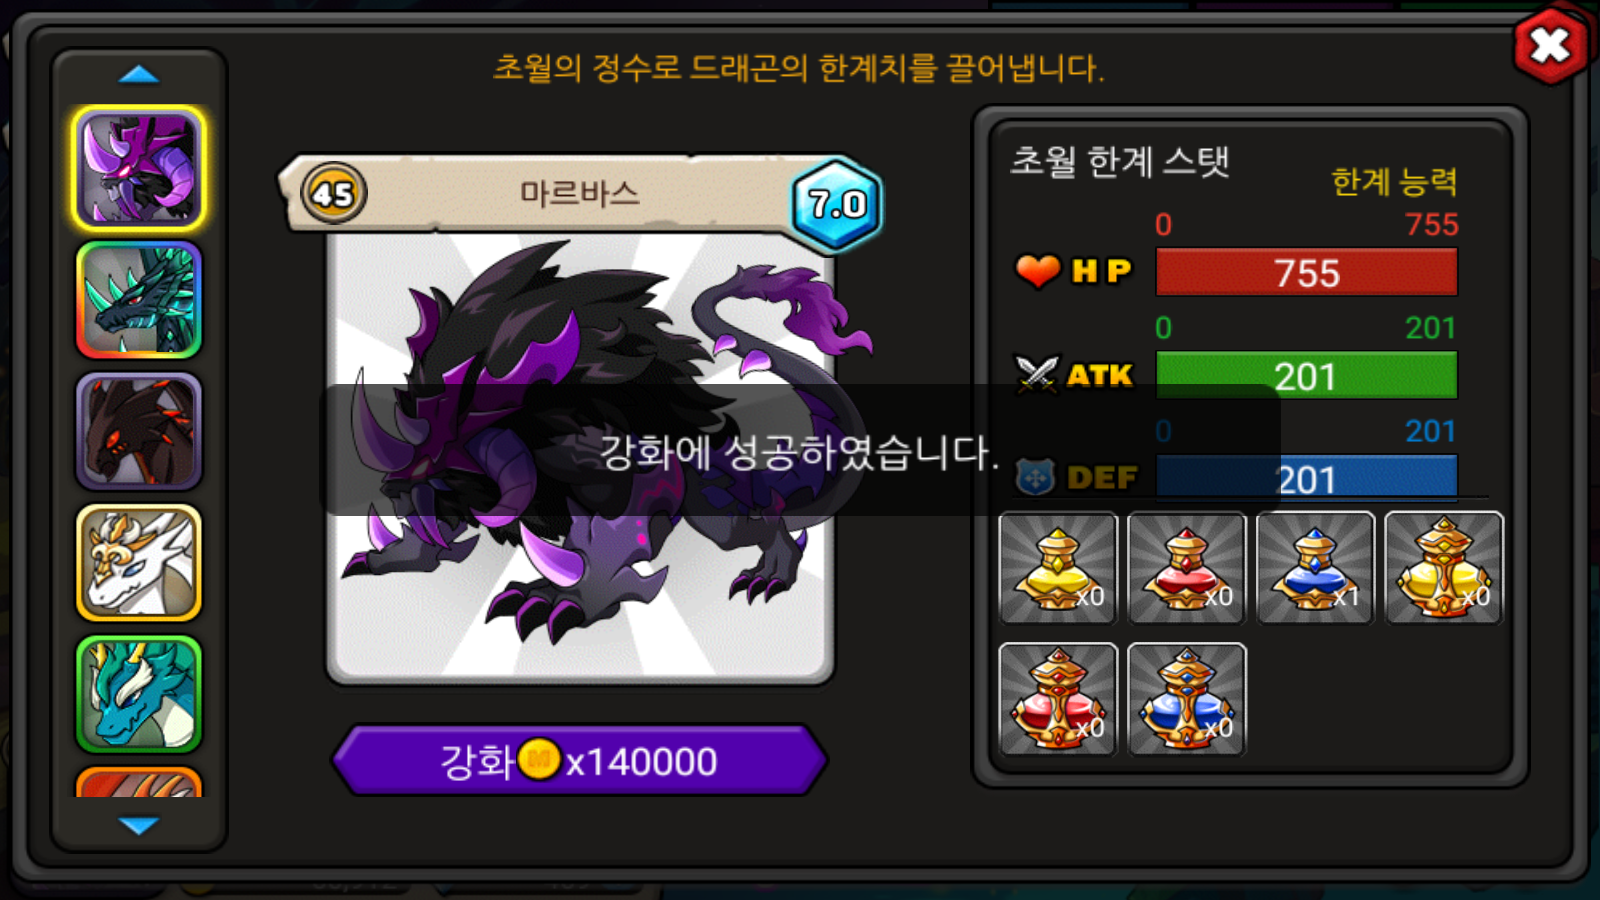Use the small yellow essence potion

click(1058, 568)
